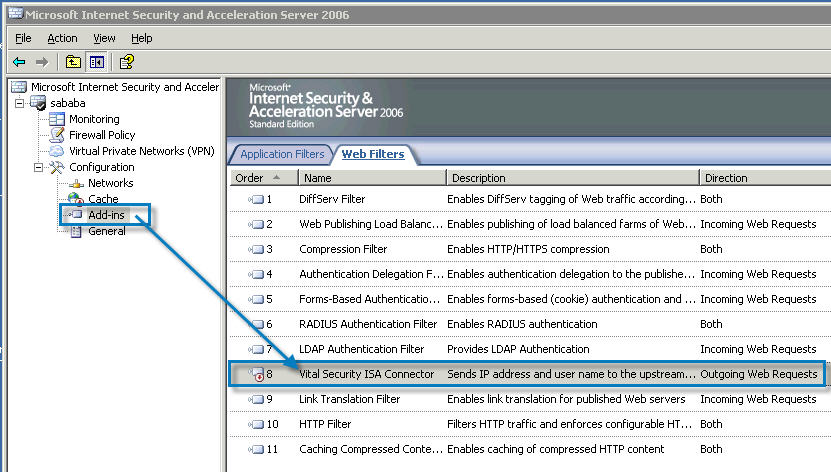Select the Monitoring node icon
Screen dimensions: 831x472
click(x=57, y=119)
